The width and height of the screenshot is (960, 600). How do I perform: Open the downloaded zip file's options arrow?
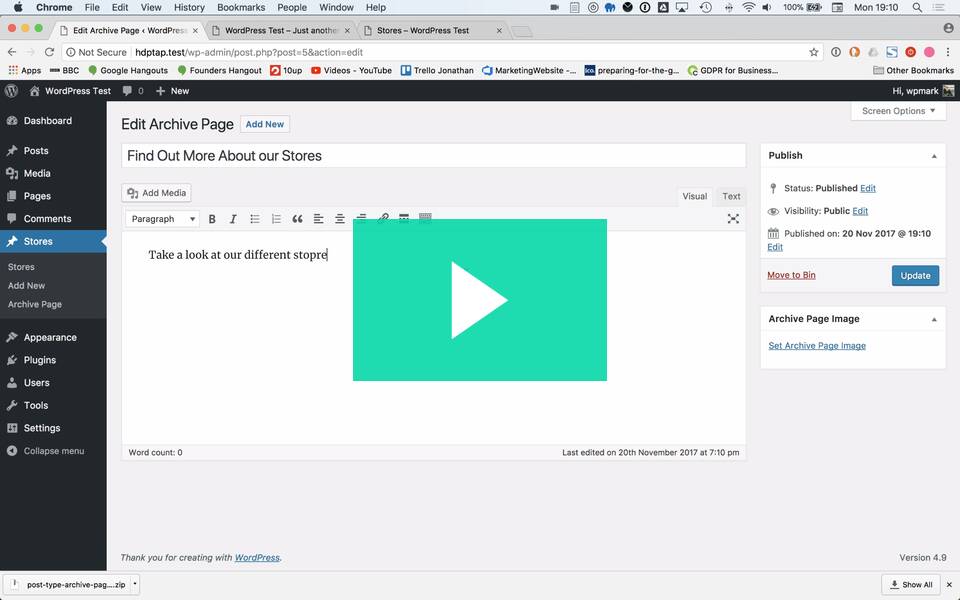click(x=135, y=584)
